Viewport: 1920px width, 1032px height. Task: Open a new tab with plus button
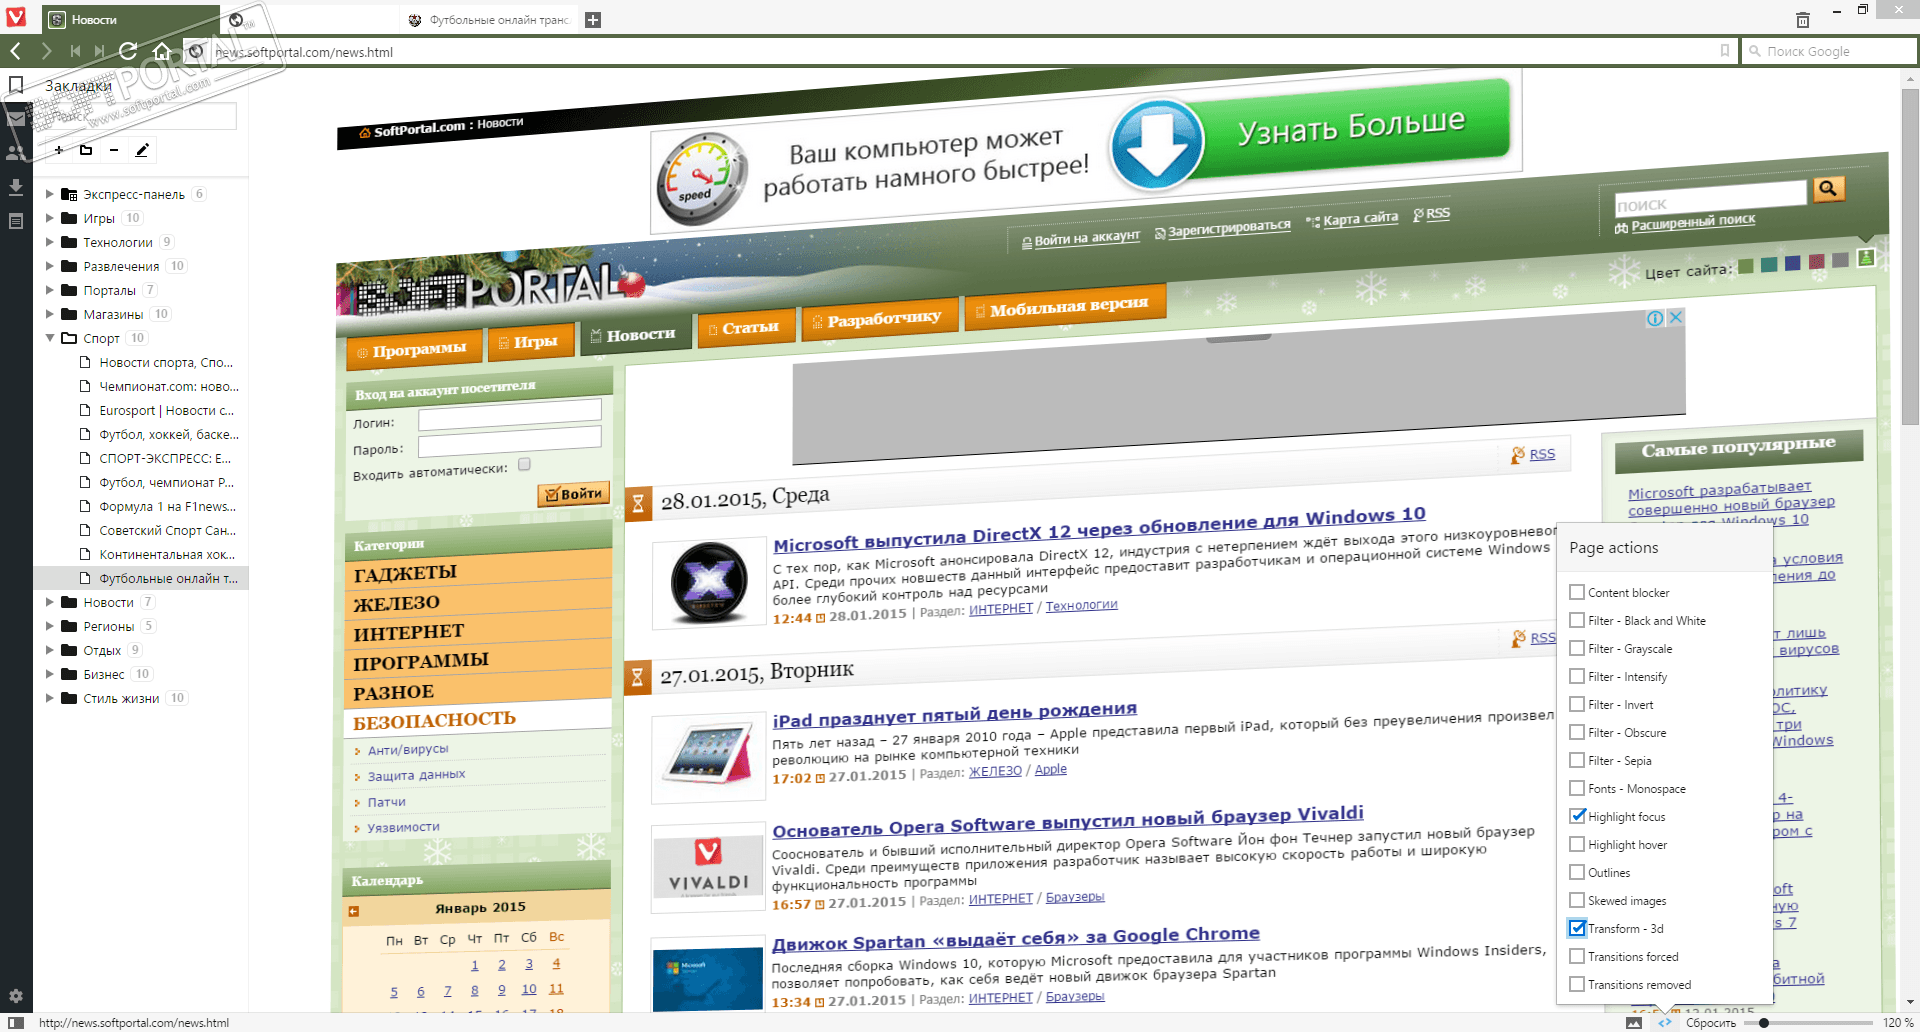[x=593, y=20]
